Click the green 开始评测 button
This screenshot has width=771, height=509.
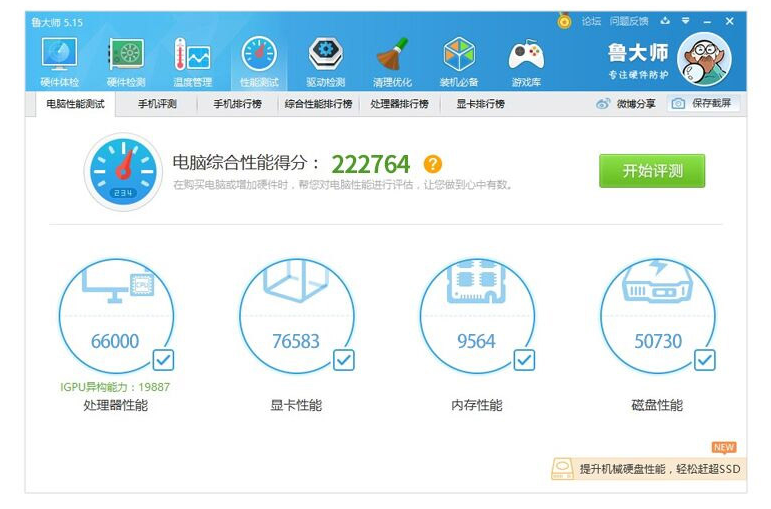[652, 171]
